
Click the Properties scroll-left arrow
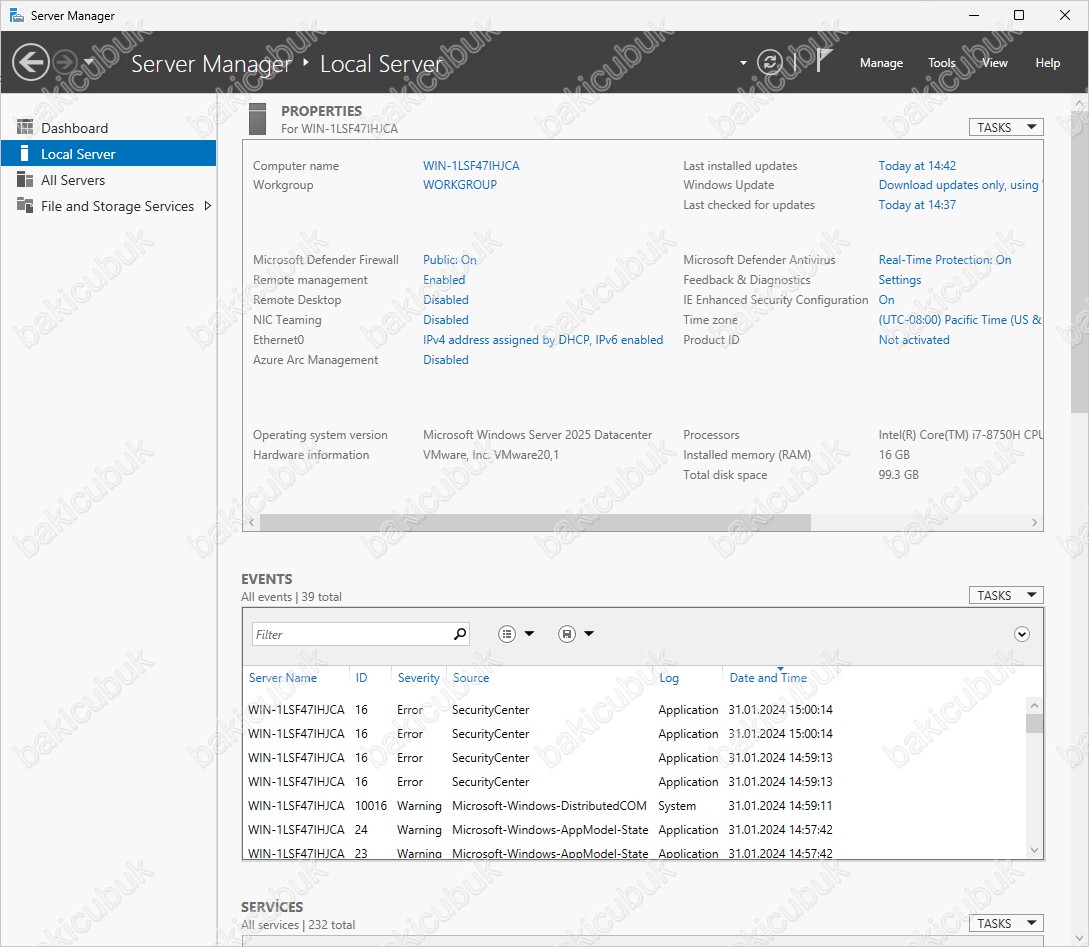pyautogui.click(x=251, y=523)
